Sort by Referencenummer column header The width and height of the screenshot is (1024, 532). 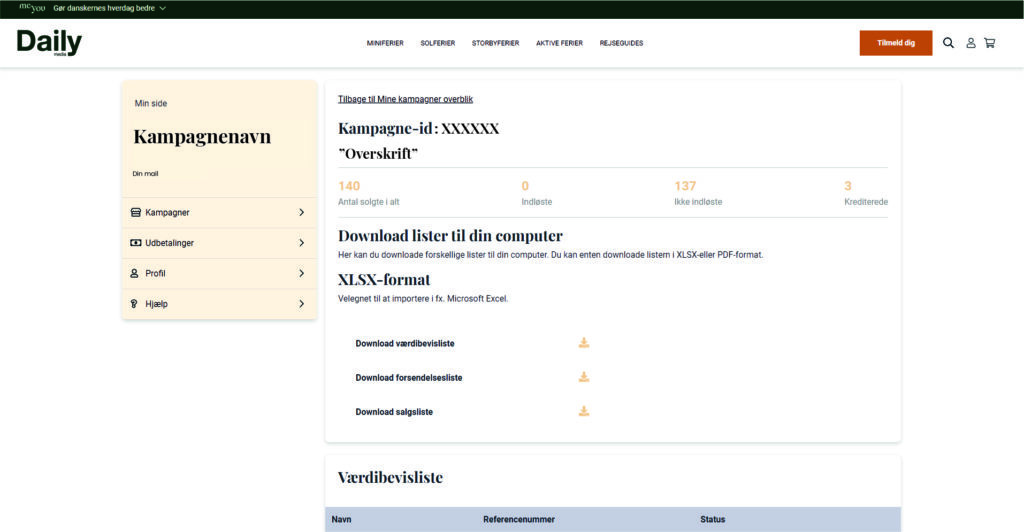pos(518,519)
